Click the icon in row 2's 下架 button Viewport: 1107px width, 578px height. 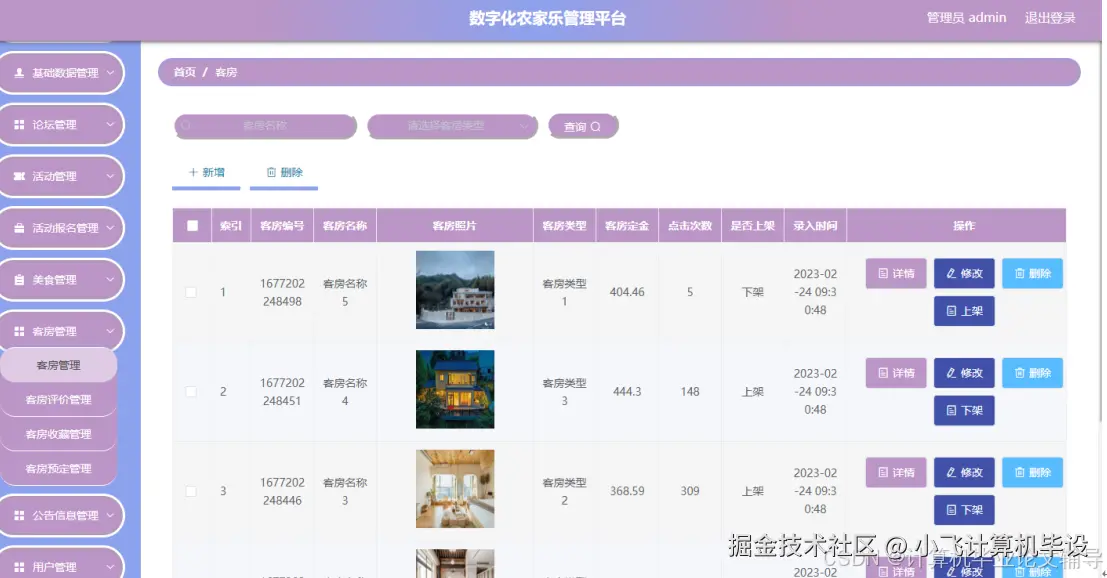tap(951, 410)
